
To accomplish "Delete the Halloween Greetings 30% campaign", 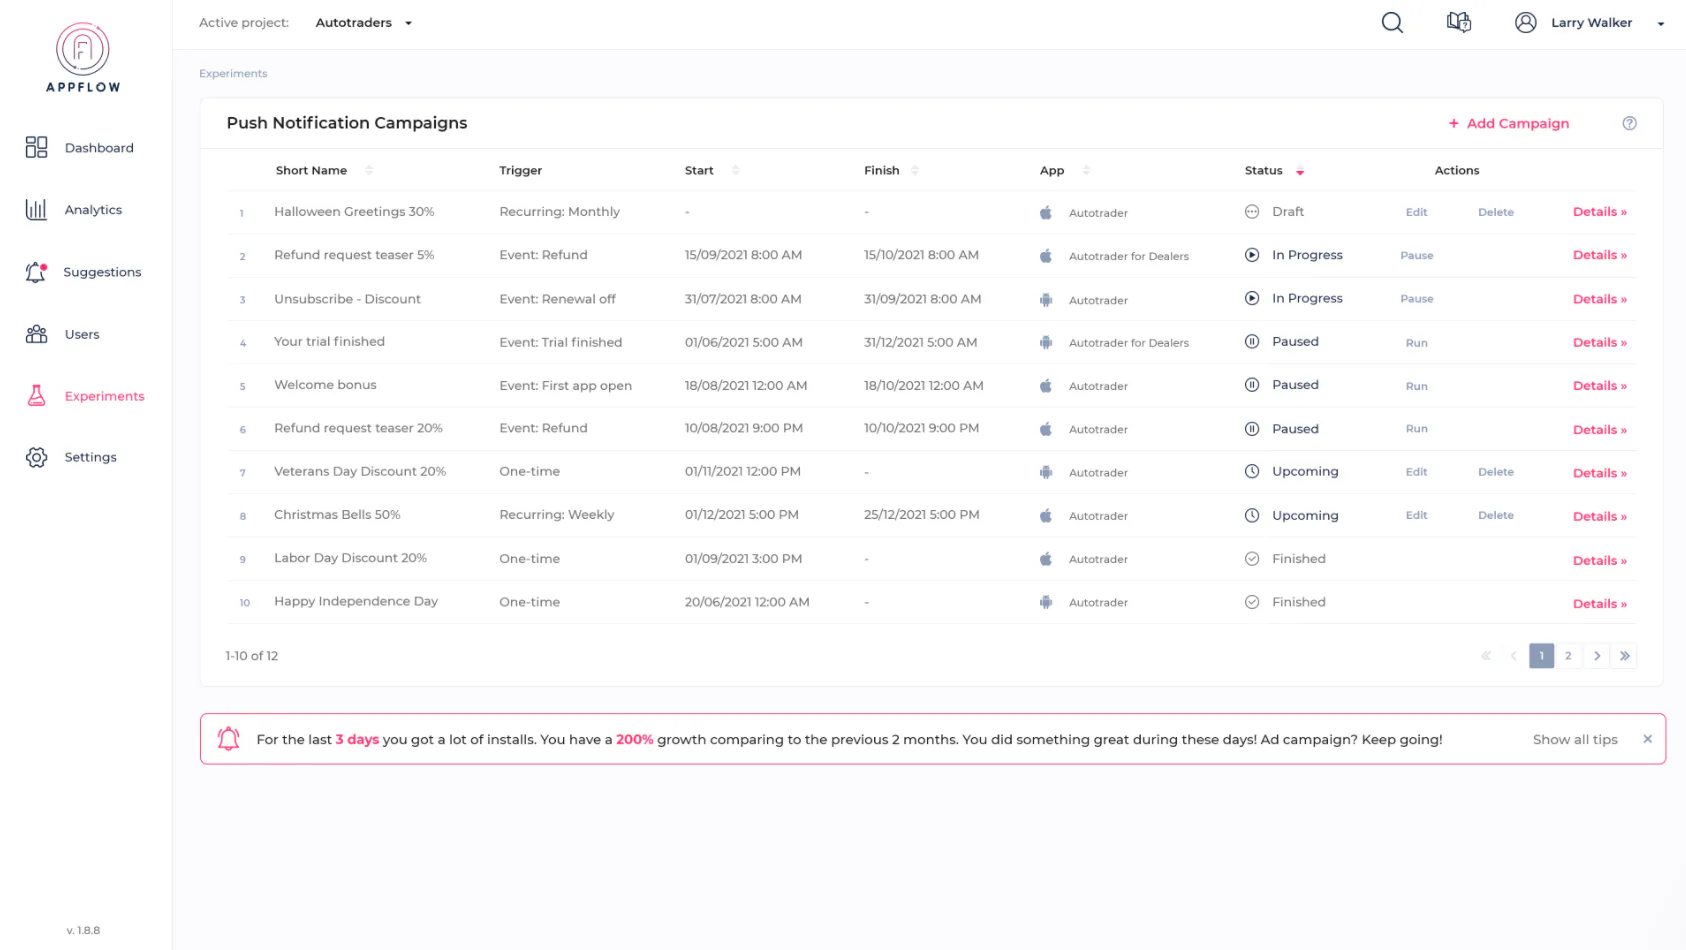I will pos(1495,212).
